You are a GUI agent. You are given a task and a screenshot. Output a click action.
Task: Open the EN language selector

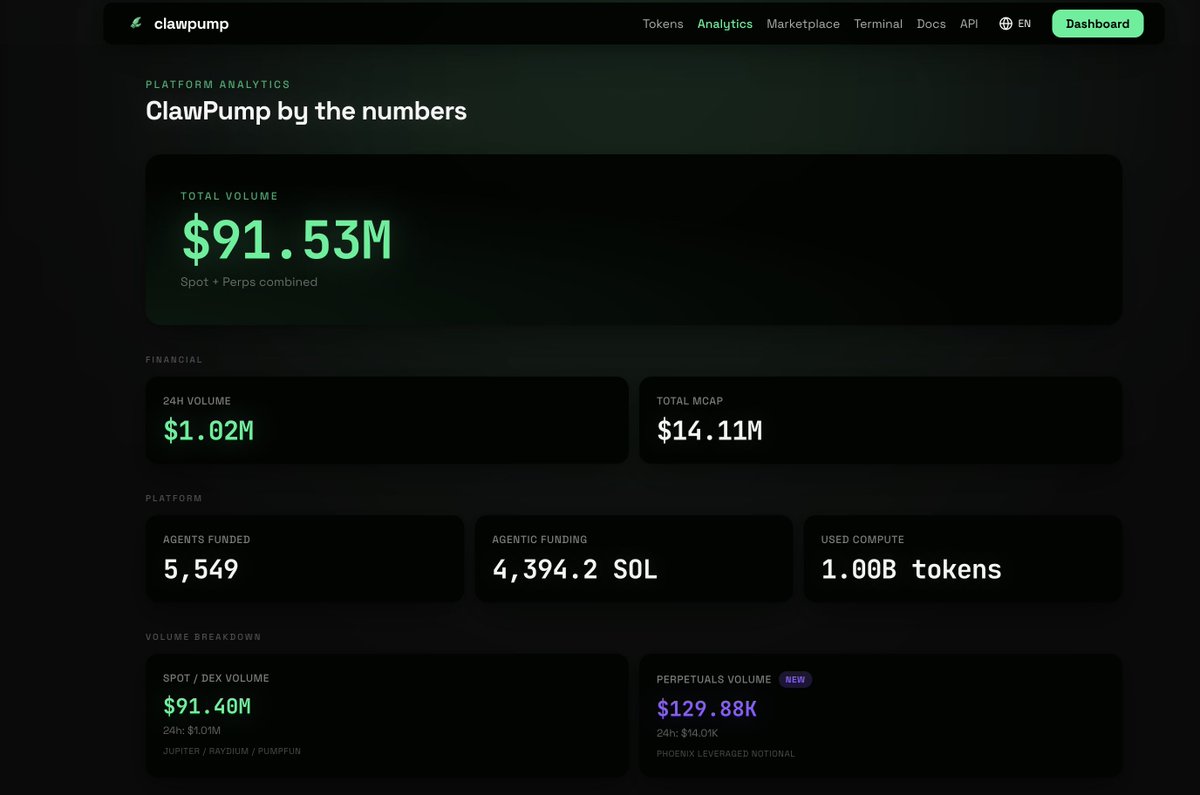tap(1024, 24)
